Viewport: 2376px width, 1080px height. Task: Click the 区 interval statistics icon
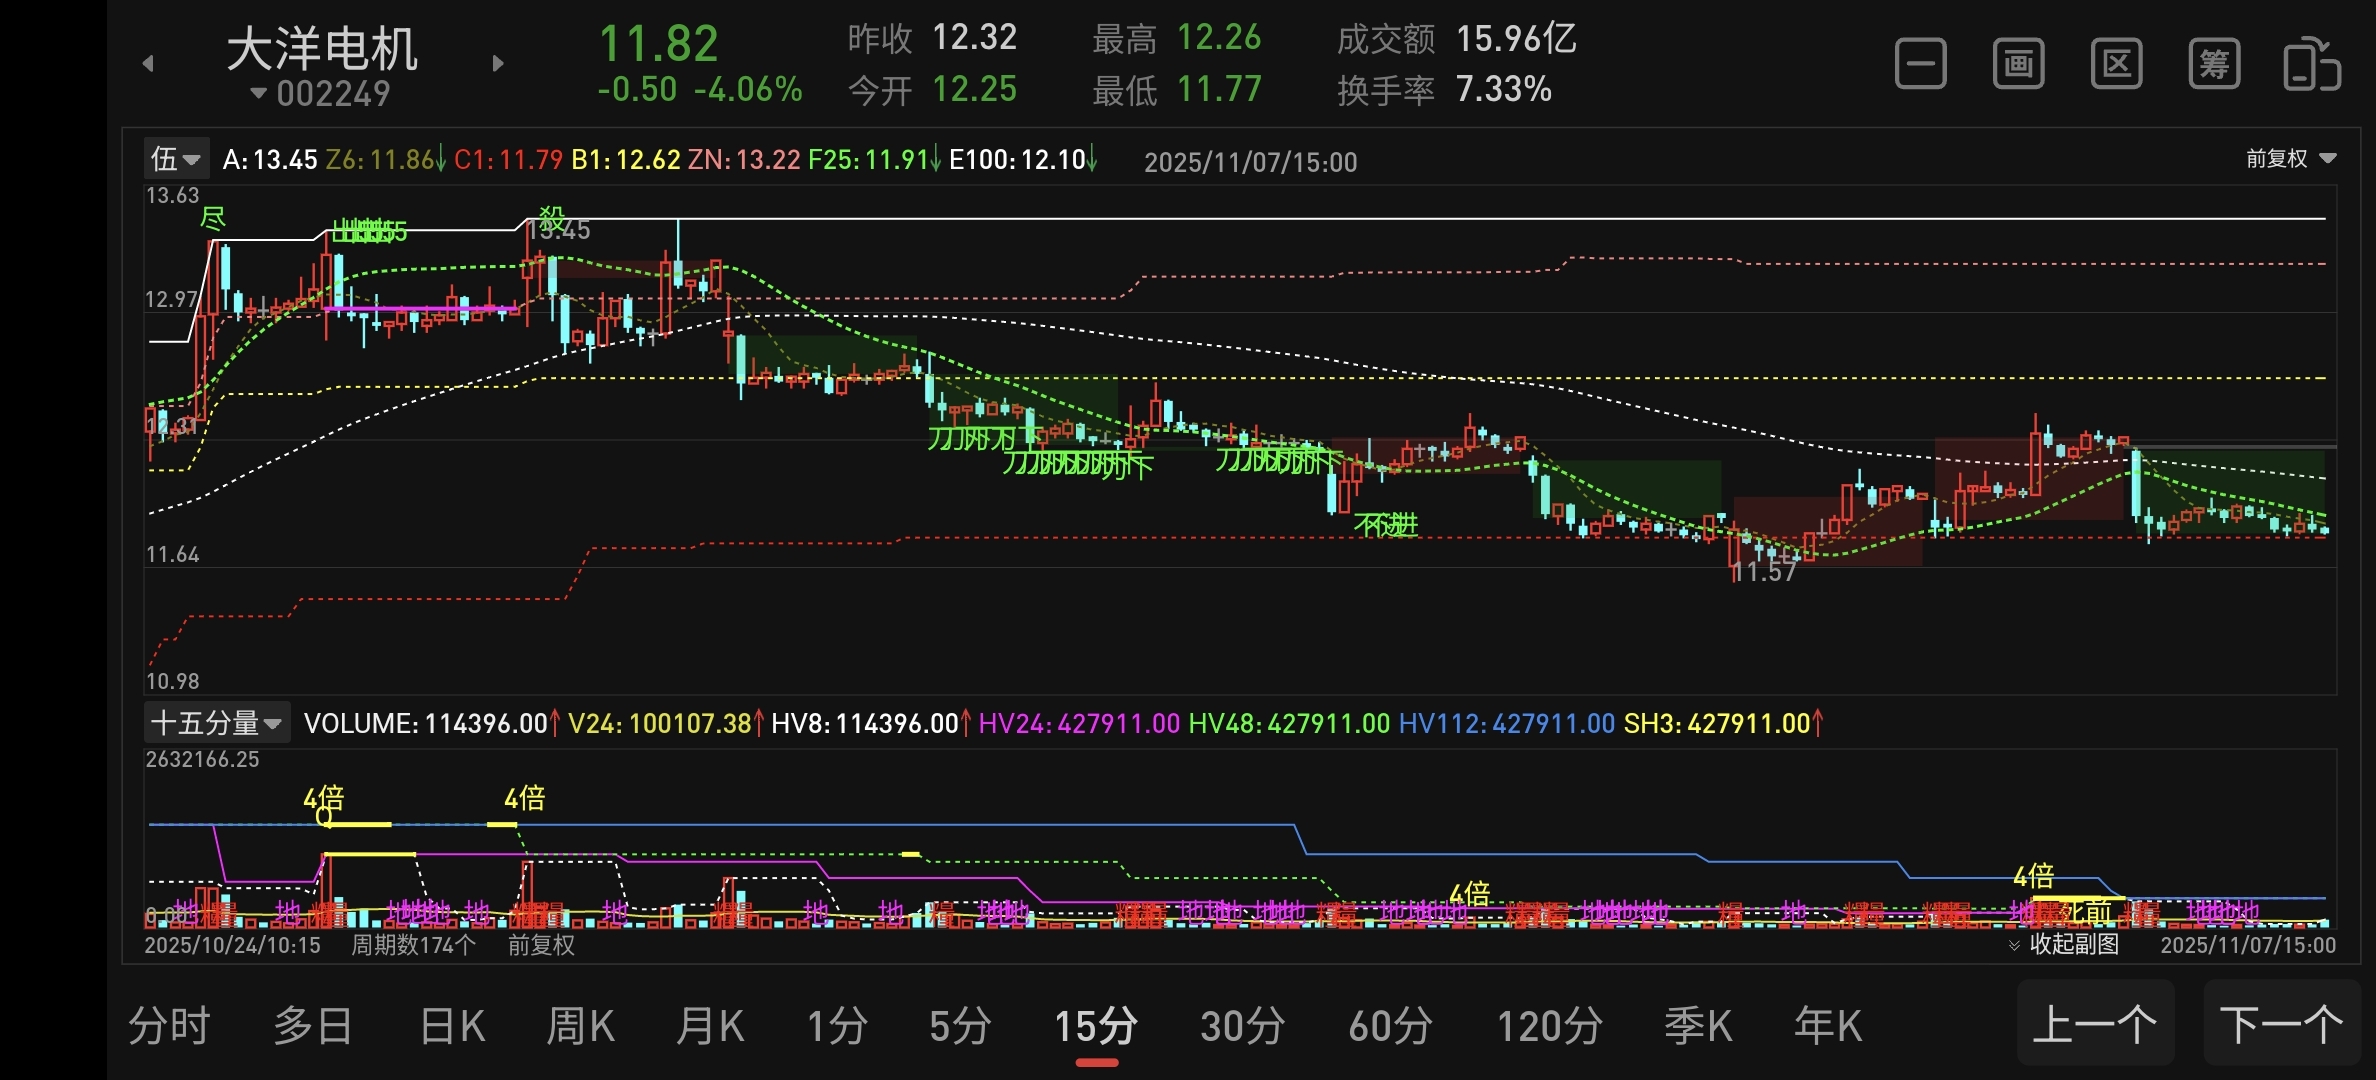[x=2116, y=65]
